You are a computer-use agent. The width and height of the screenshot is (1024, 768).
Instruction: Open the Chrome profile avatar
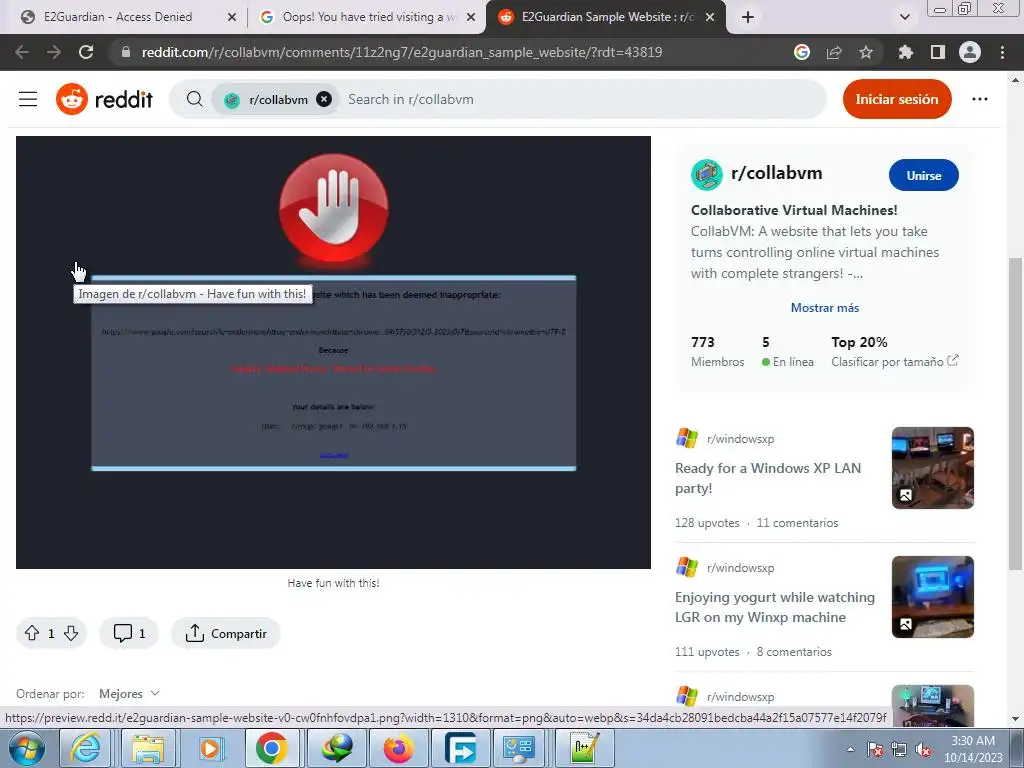[x=970, y=52]
